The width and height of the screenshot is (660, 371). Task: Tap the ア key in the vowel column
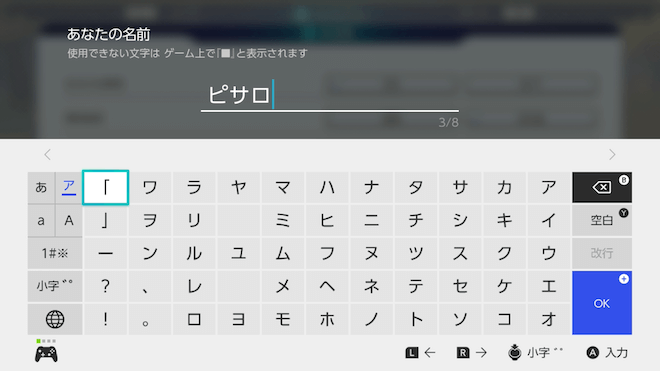coord(548,187)
